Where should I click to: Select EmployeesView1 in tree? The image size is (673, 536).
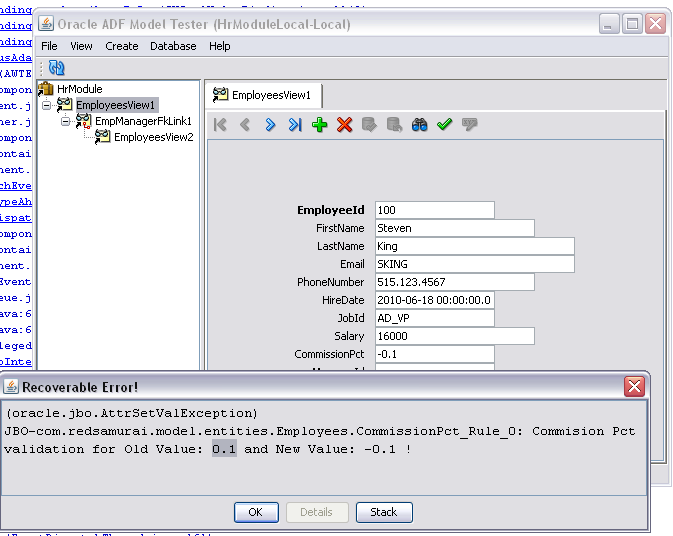point(116,105)
